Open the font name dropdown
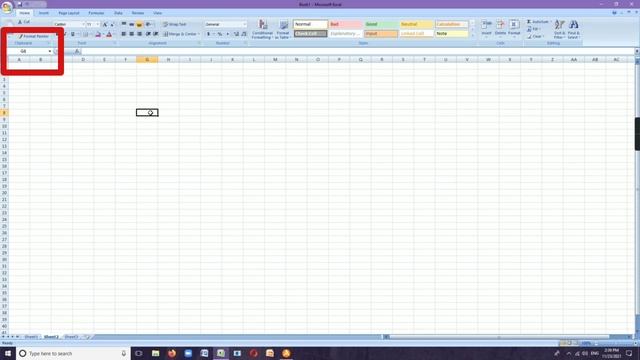The image size is (640, 360). click(x=83, y=24)
